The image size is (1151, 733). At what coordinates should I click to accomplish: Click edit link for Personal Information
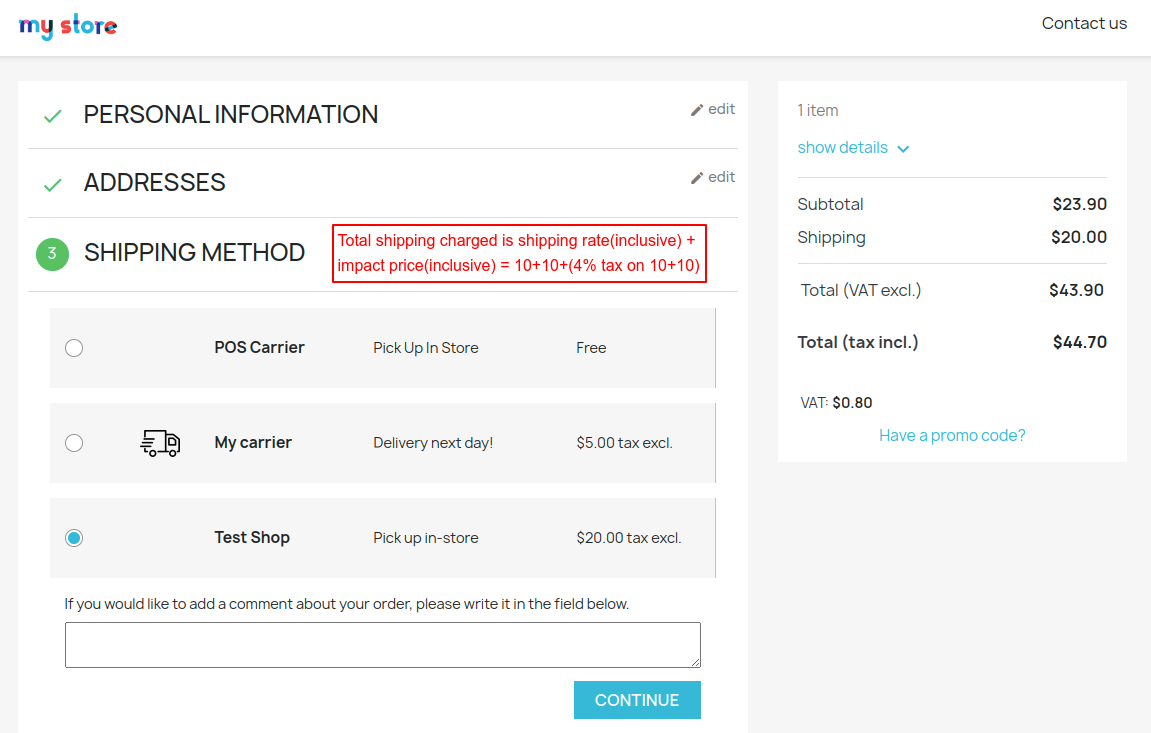click(722, 109)
